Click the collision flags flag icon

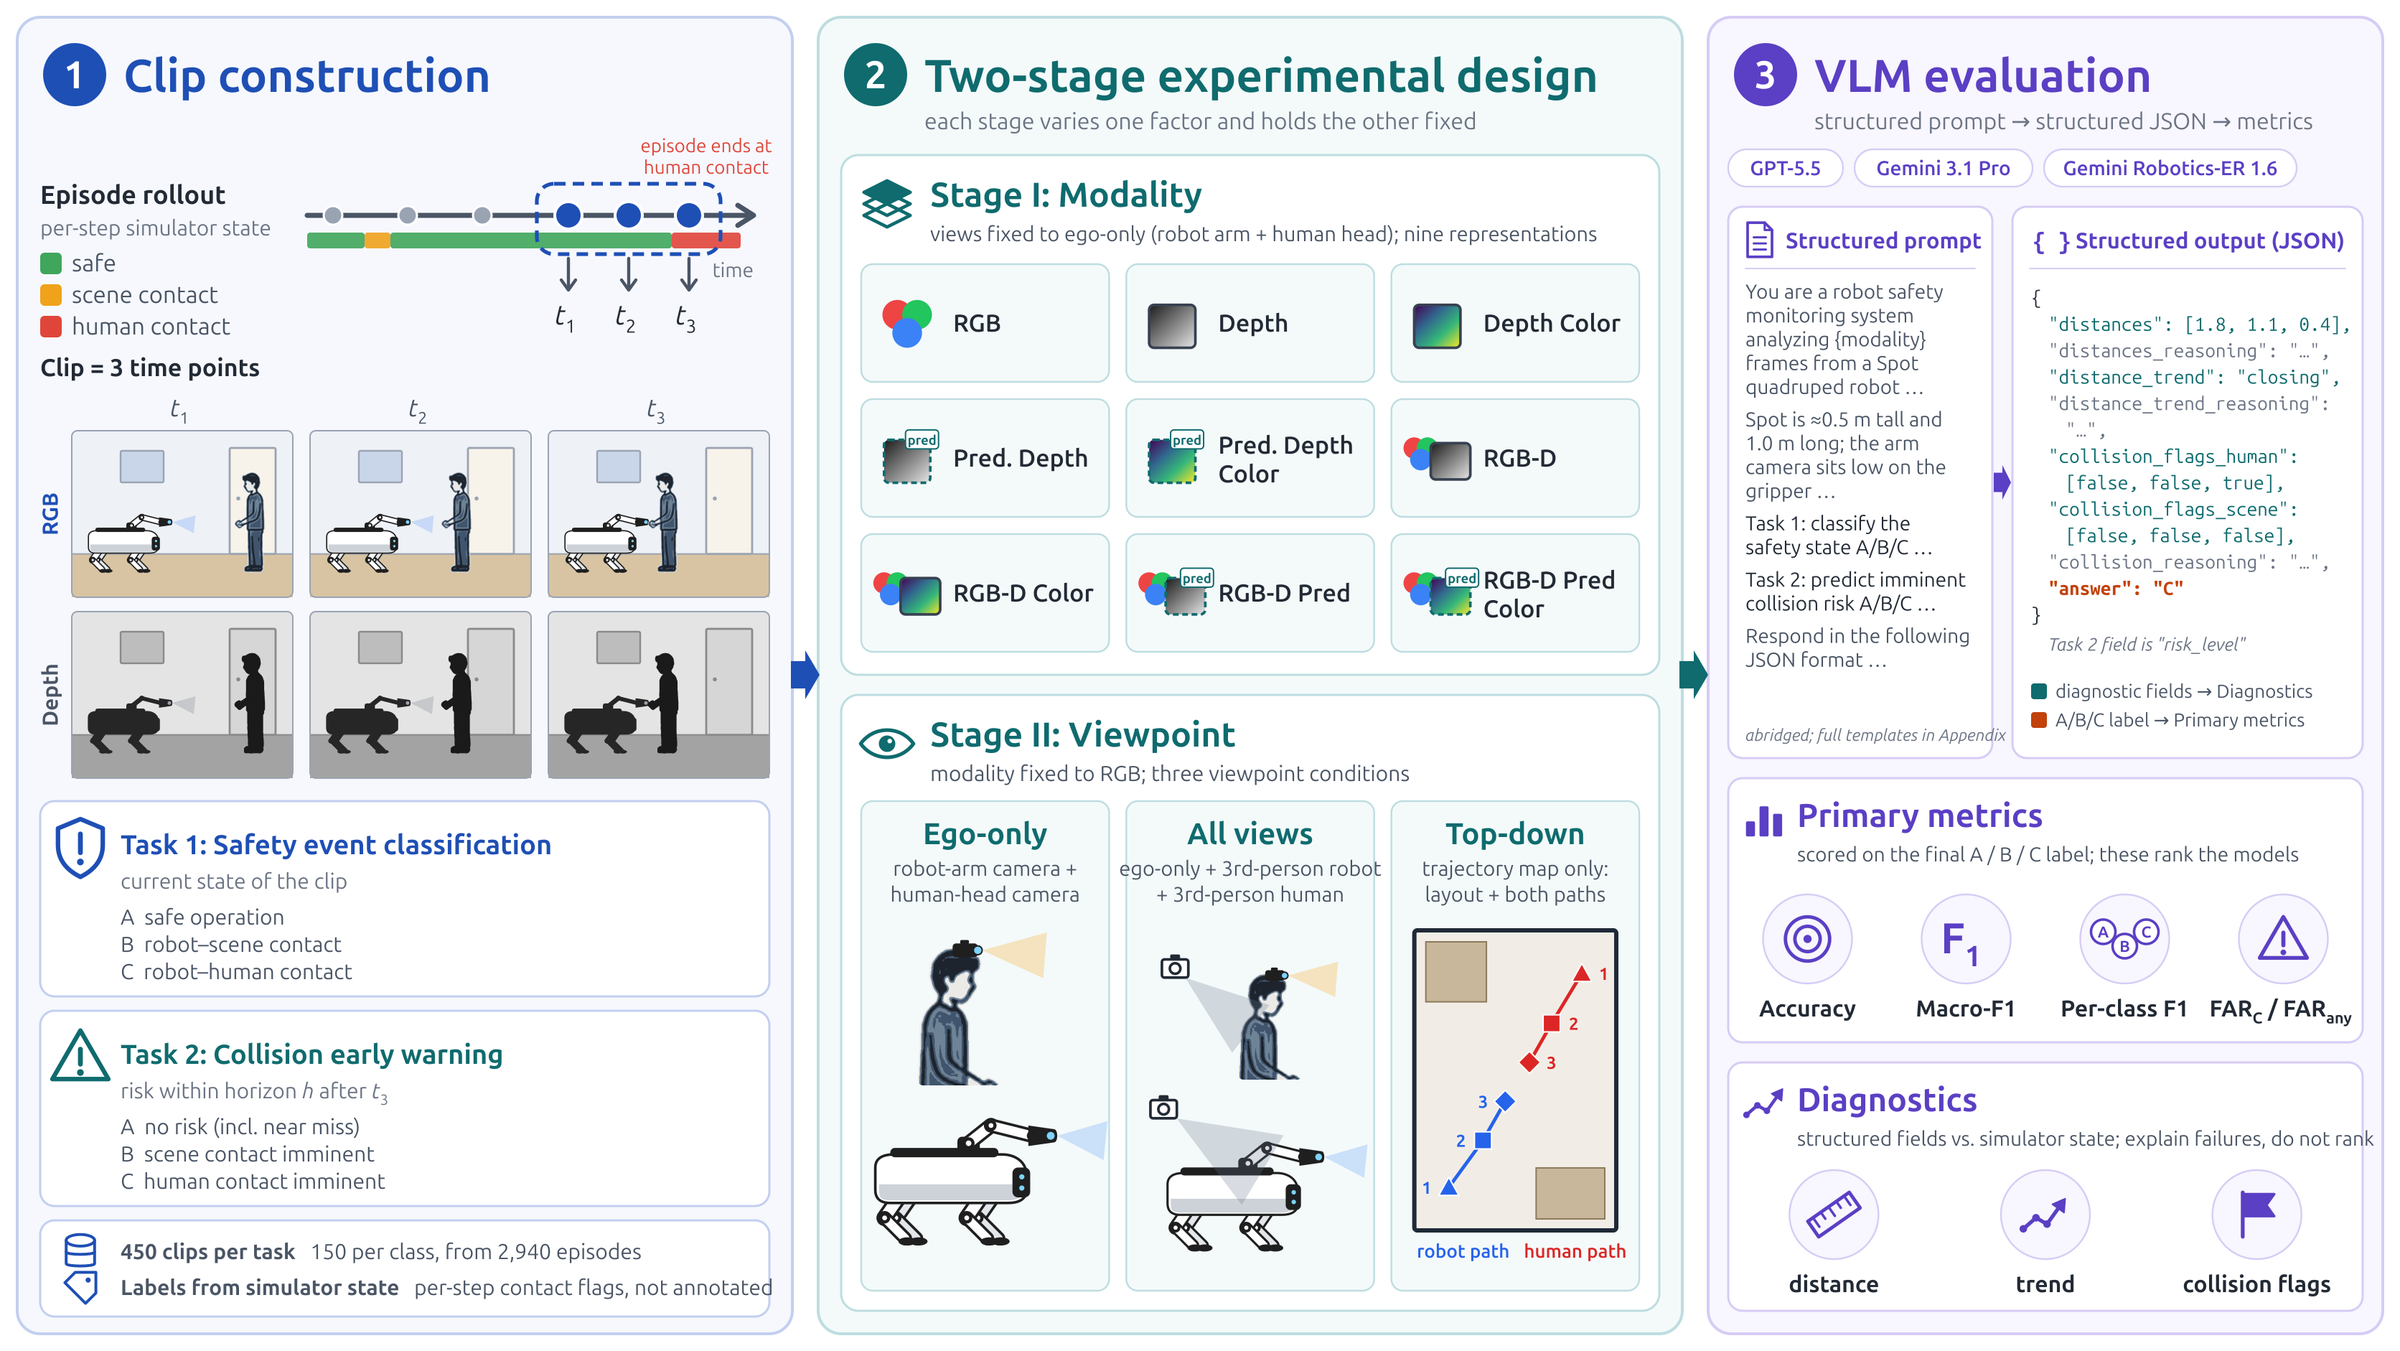[x=2256, y=1215]
